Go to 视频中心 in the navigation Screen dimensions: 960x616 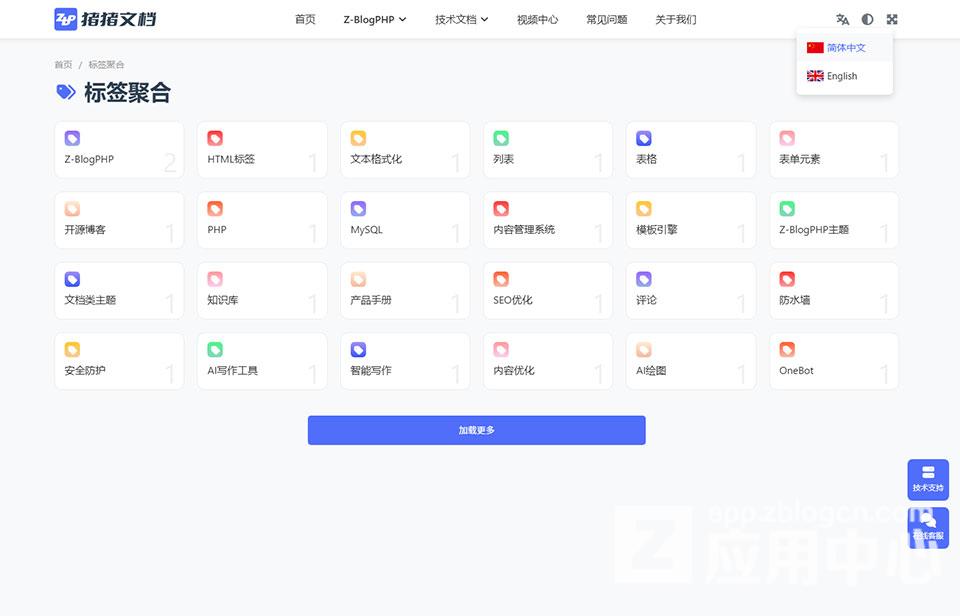point(538,18)
